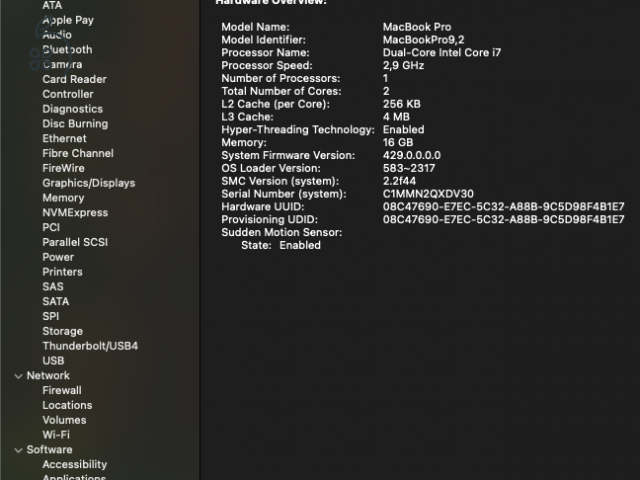Open Accessibility under Software
The width and height of the screenshot is (640, 480).
[x=75, y=464]
